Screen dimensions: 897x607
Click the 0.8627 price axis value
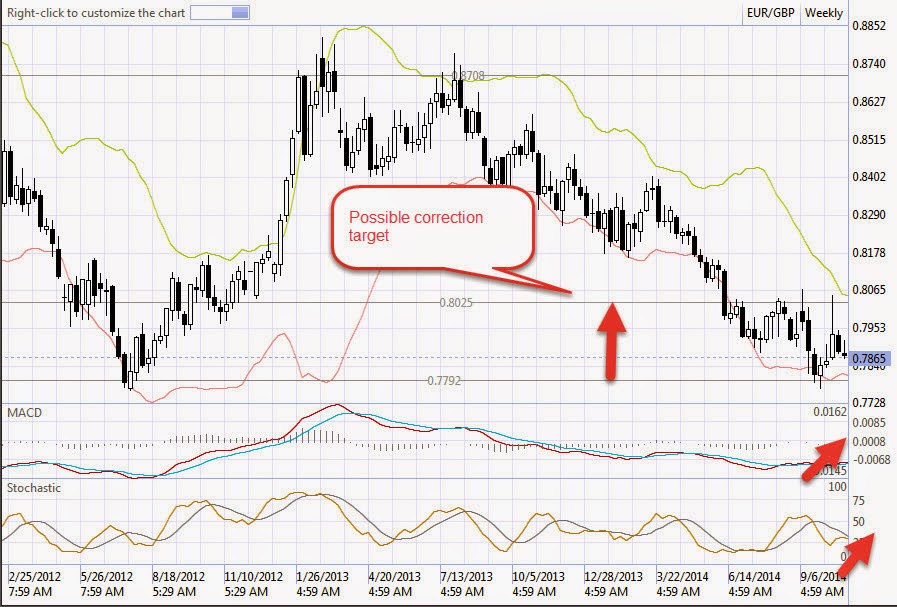point(869,102)
